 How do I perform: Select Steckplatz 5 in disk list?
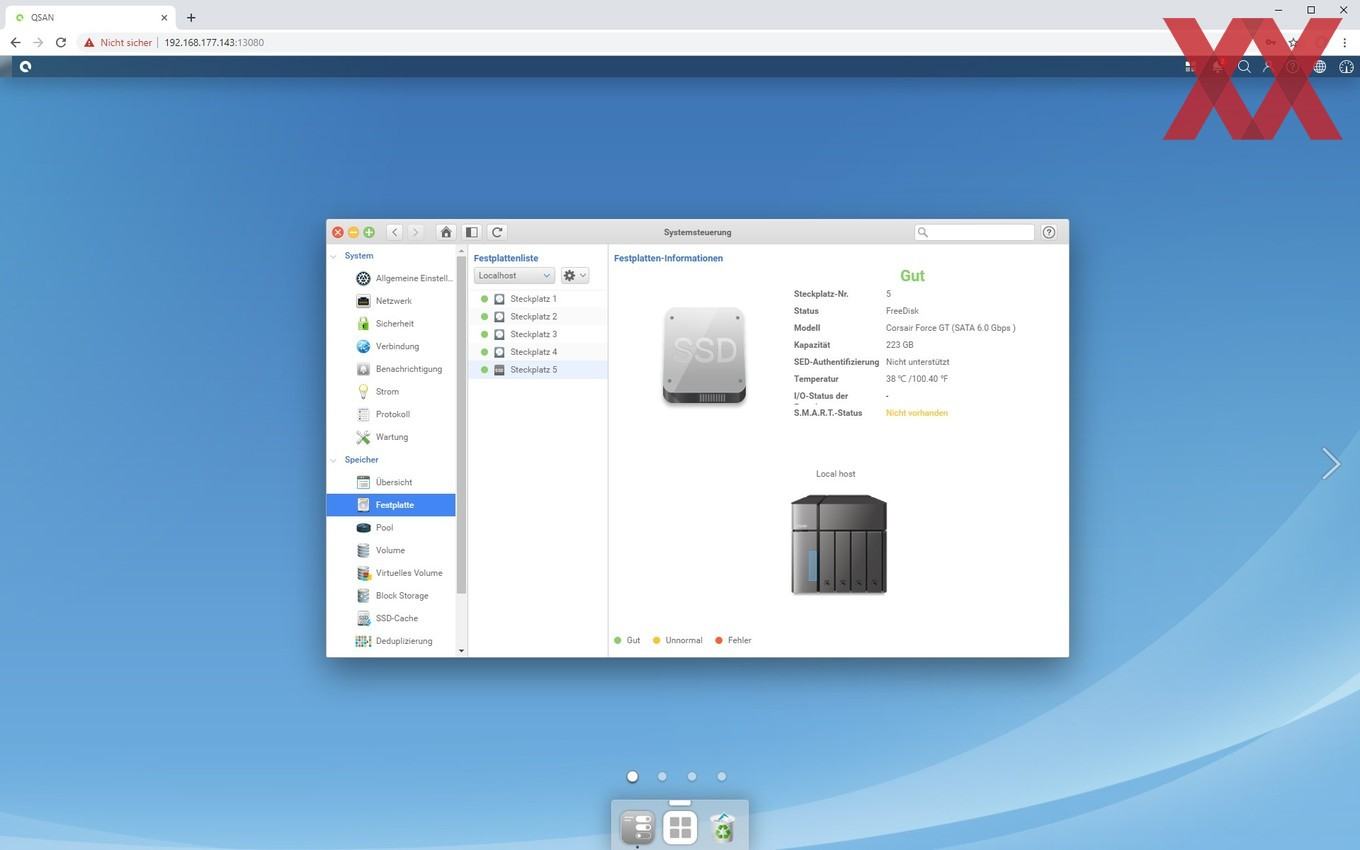click(538, 370)
